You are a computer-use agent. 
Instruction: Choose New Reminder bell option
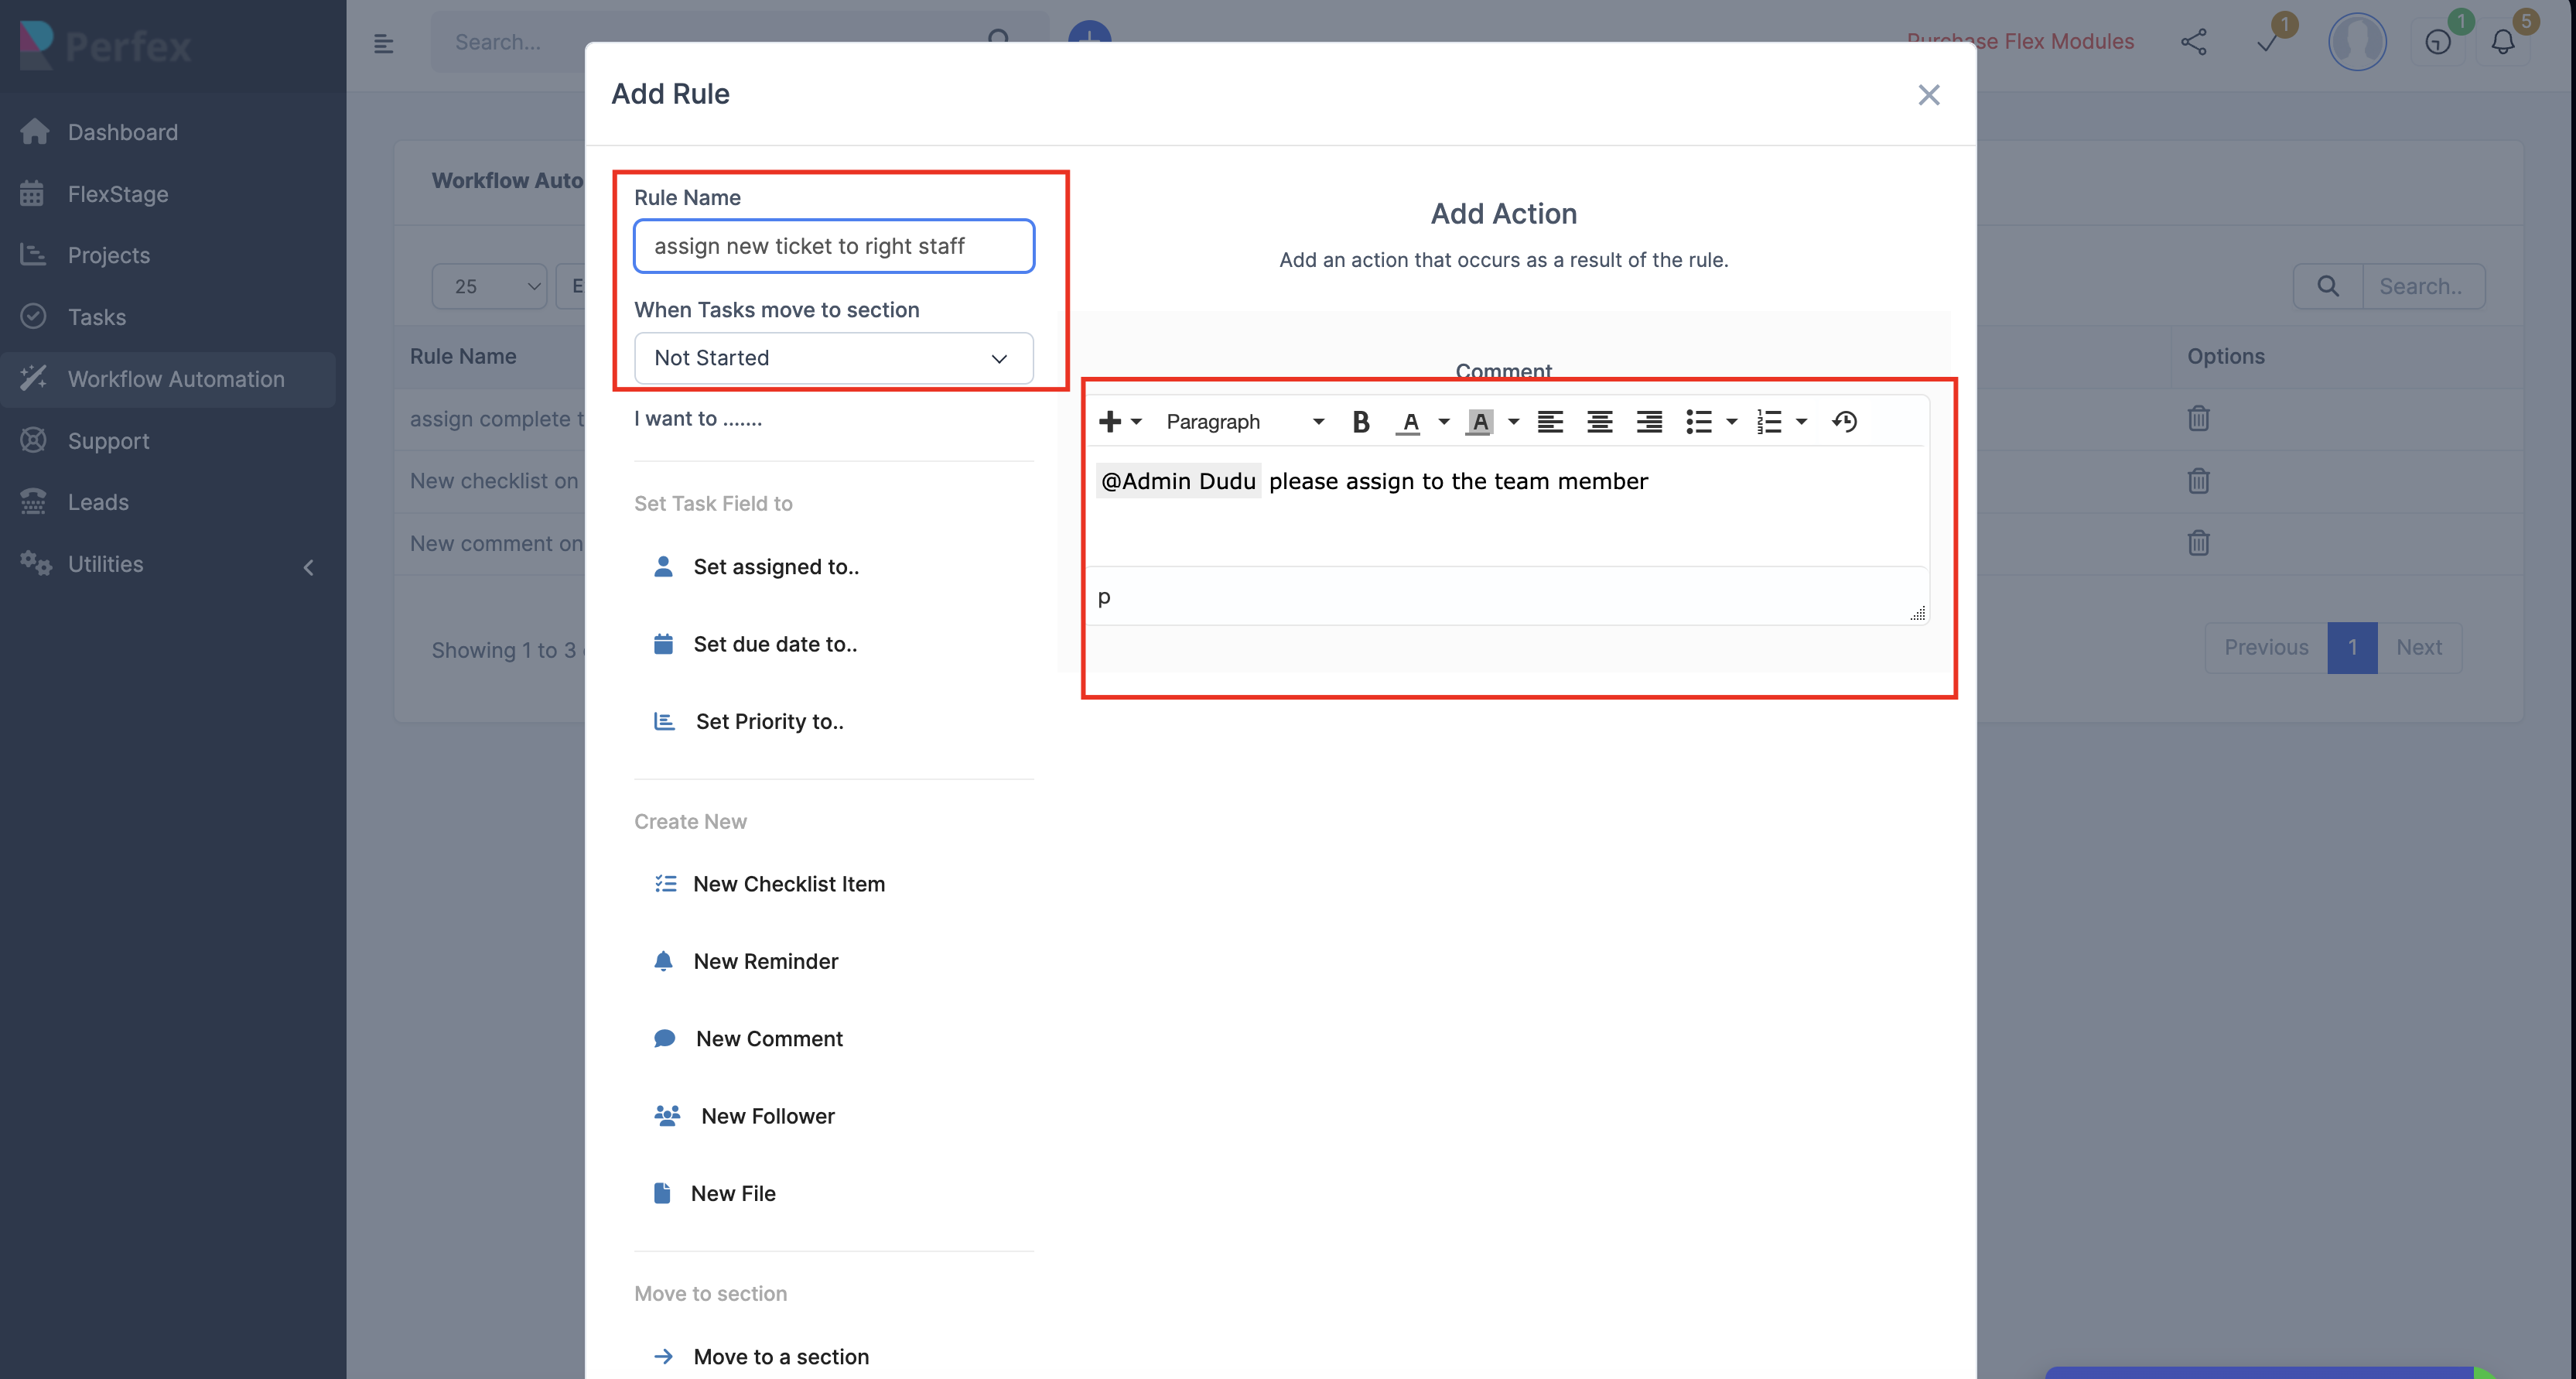[x=765, y=962]
